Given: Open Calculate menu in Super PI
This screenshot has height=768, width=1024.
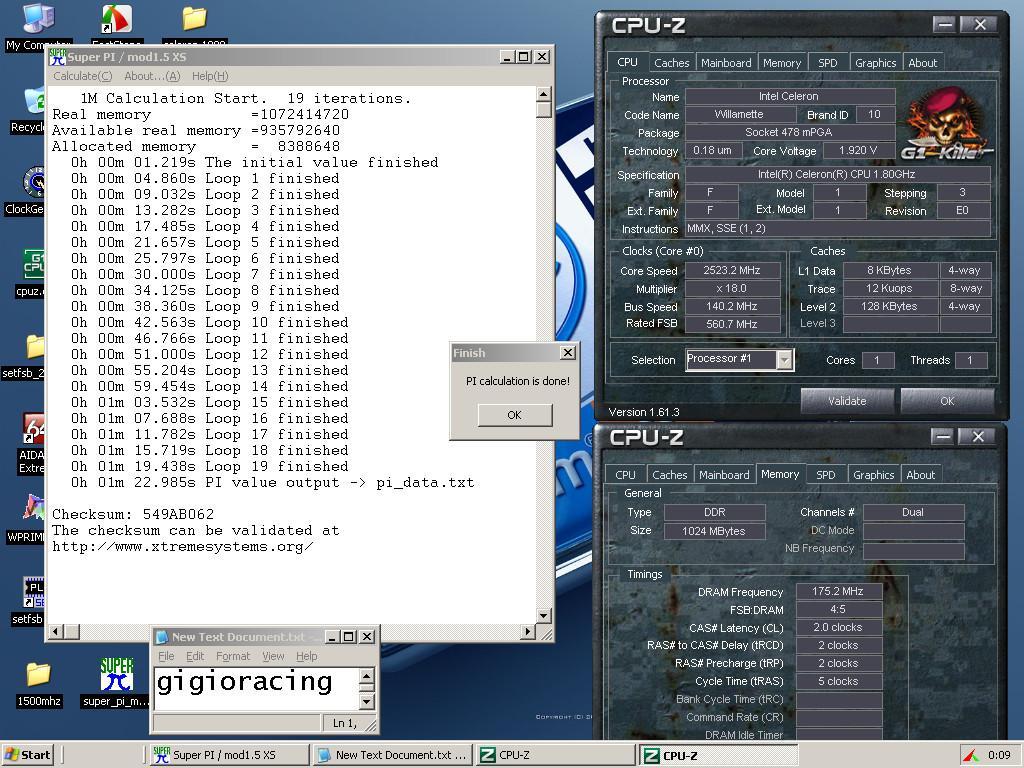Looking at the screenshot, I should click(x=82, y=76).
